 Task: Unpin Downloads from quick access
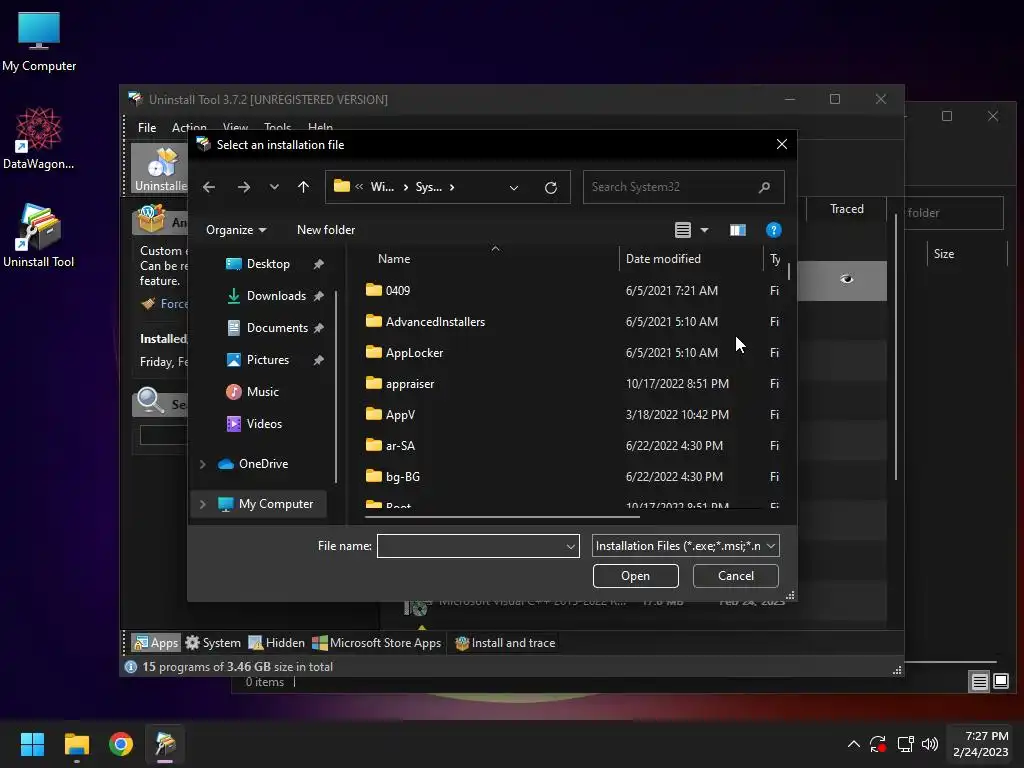[x=319, y=296]
